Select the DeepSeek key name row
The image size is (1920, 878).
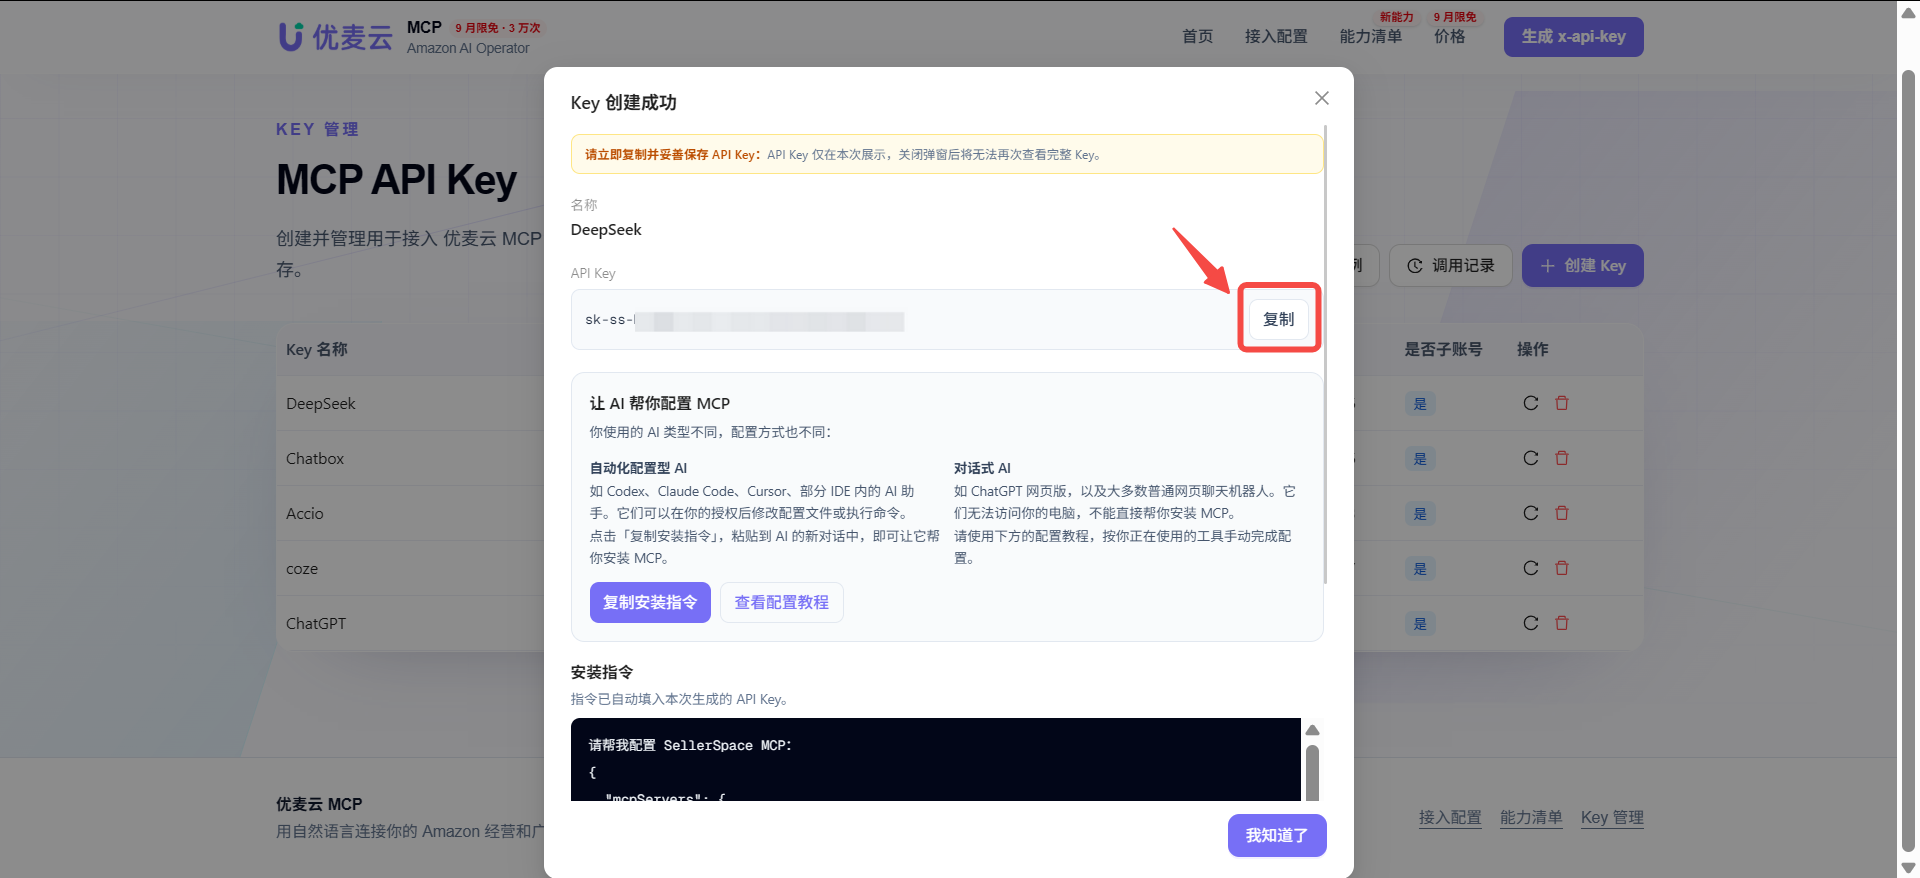click(x=321, y=404)
